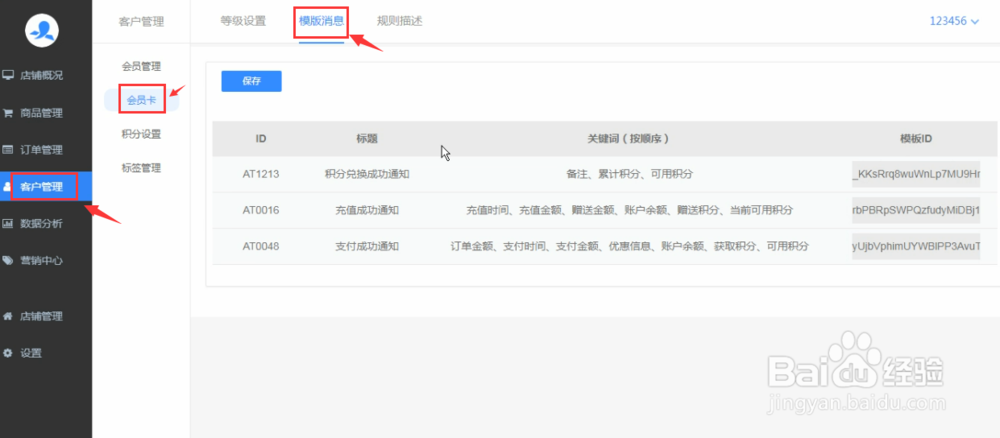Click the tag icon beside 营销中心
Viewport: 1000px width, 438px height.
(8, 261)
